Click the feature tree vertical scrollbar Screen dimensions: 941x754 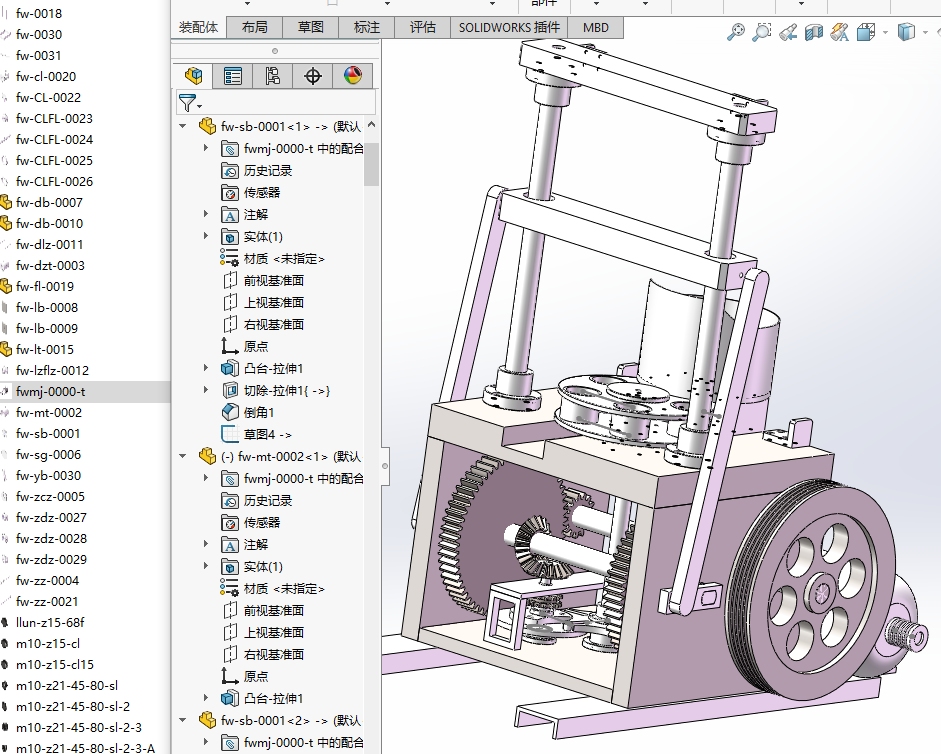tap(372, 165)
